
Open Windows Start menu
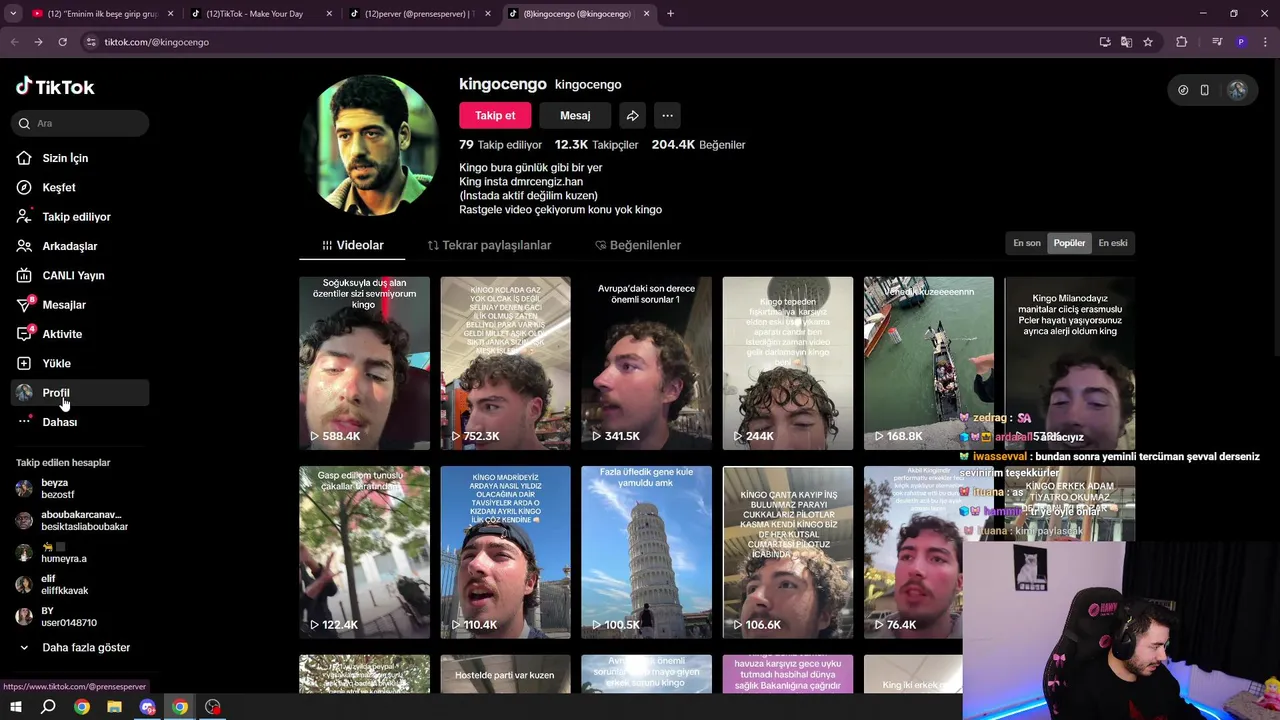point(16,707)
